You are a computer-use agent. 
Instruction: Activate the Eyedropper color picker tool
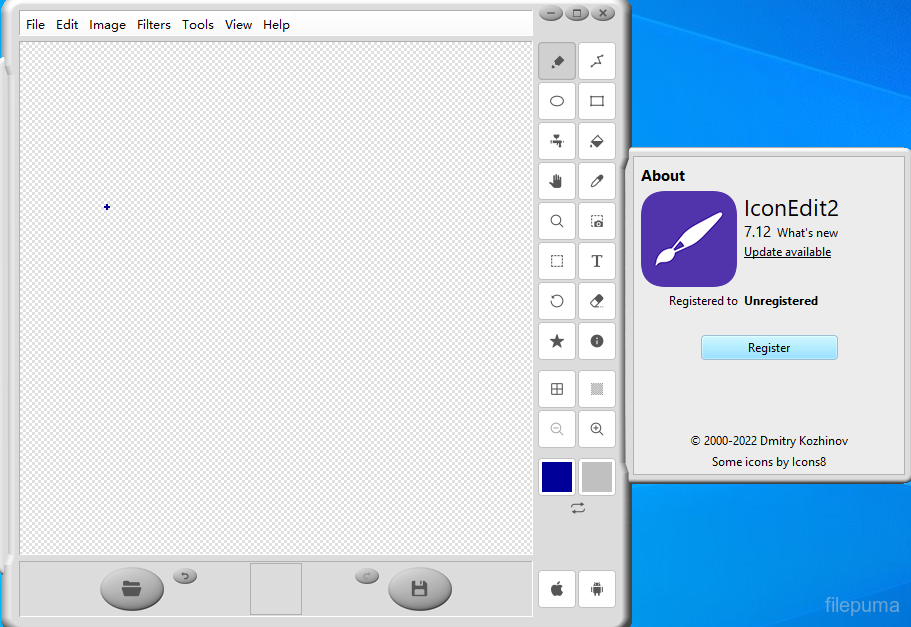click(597, 181)
